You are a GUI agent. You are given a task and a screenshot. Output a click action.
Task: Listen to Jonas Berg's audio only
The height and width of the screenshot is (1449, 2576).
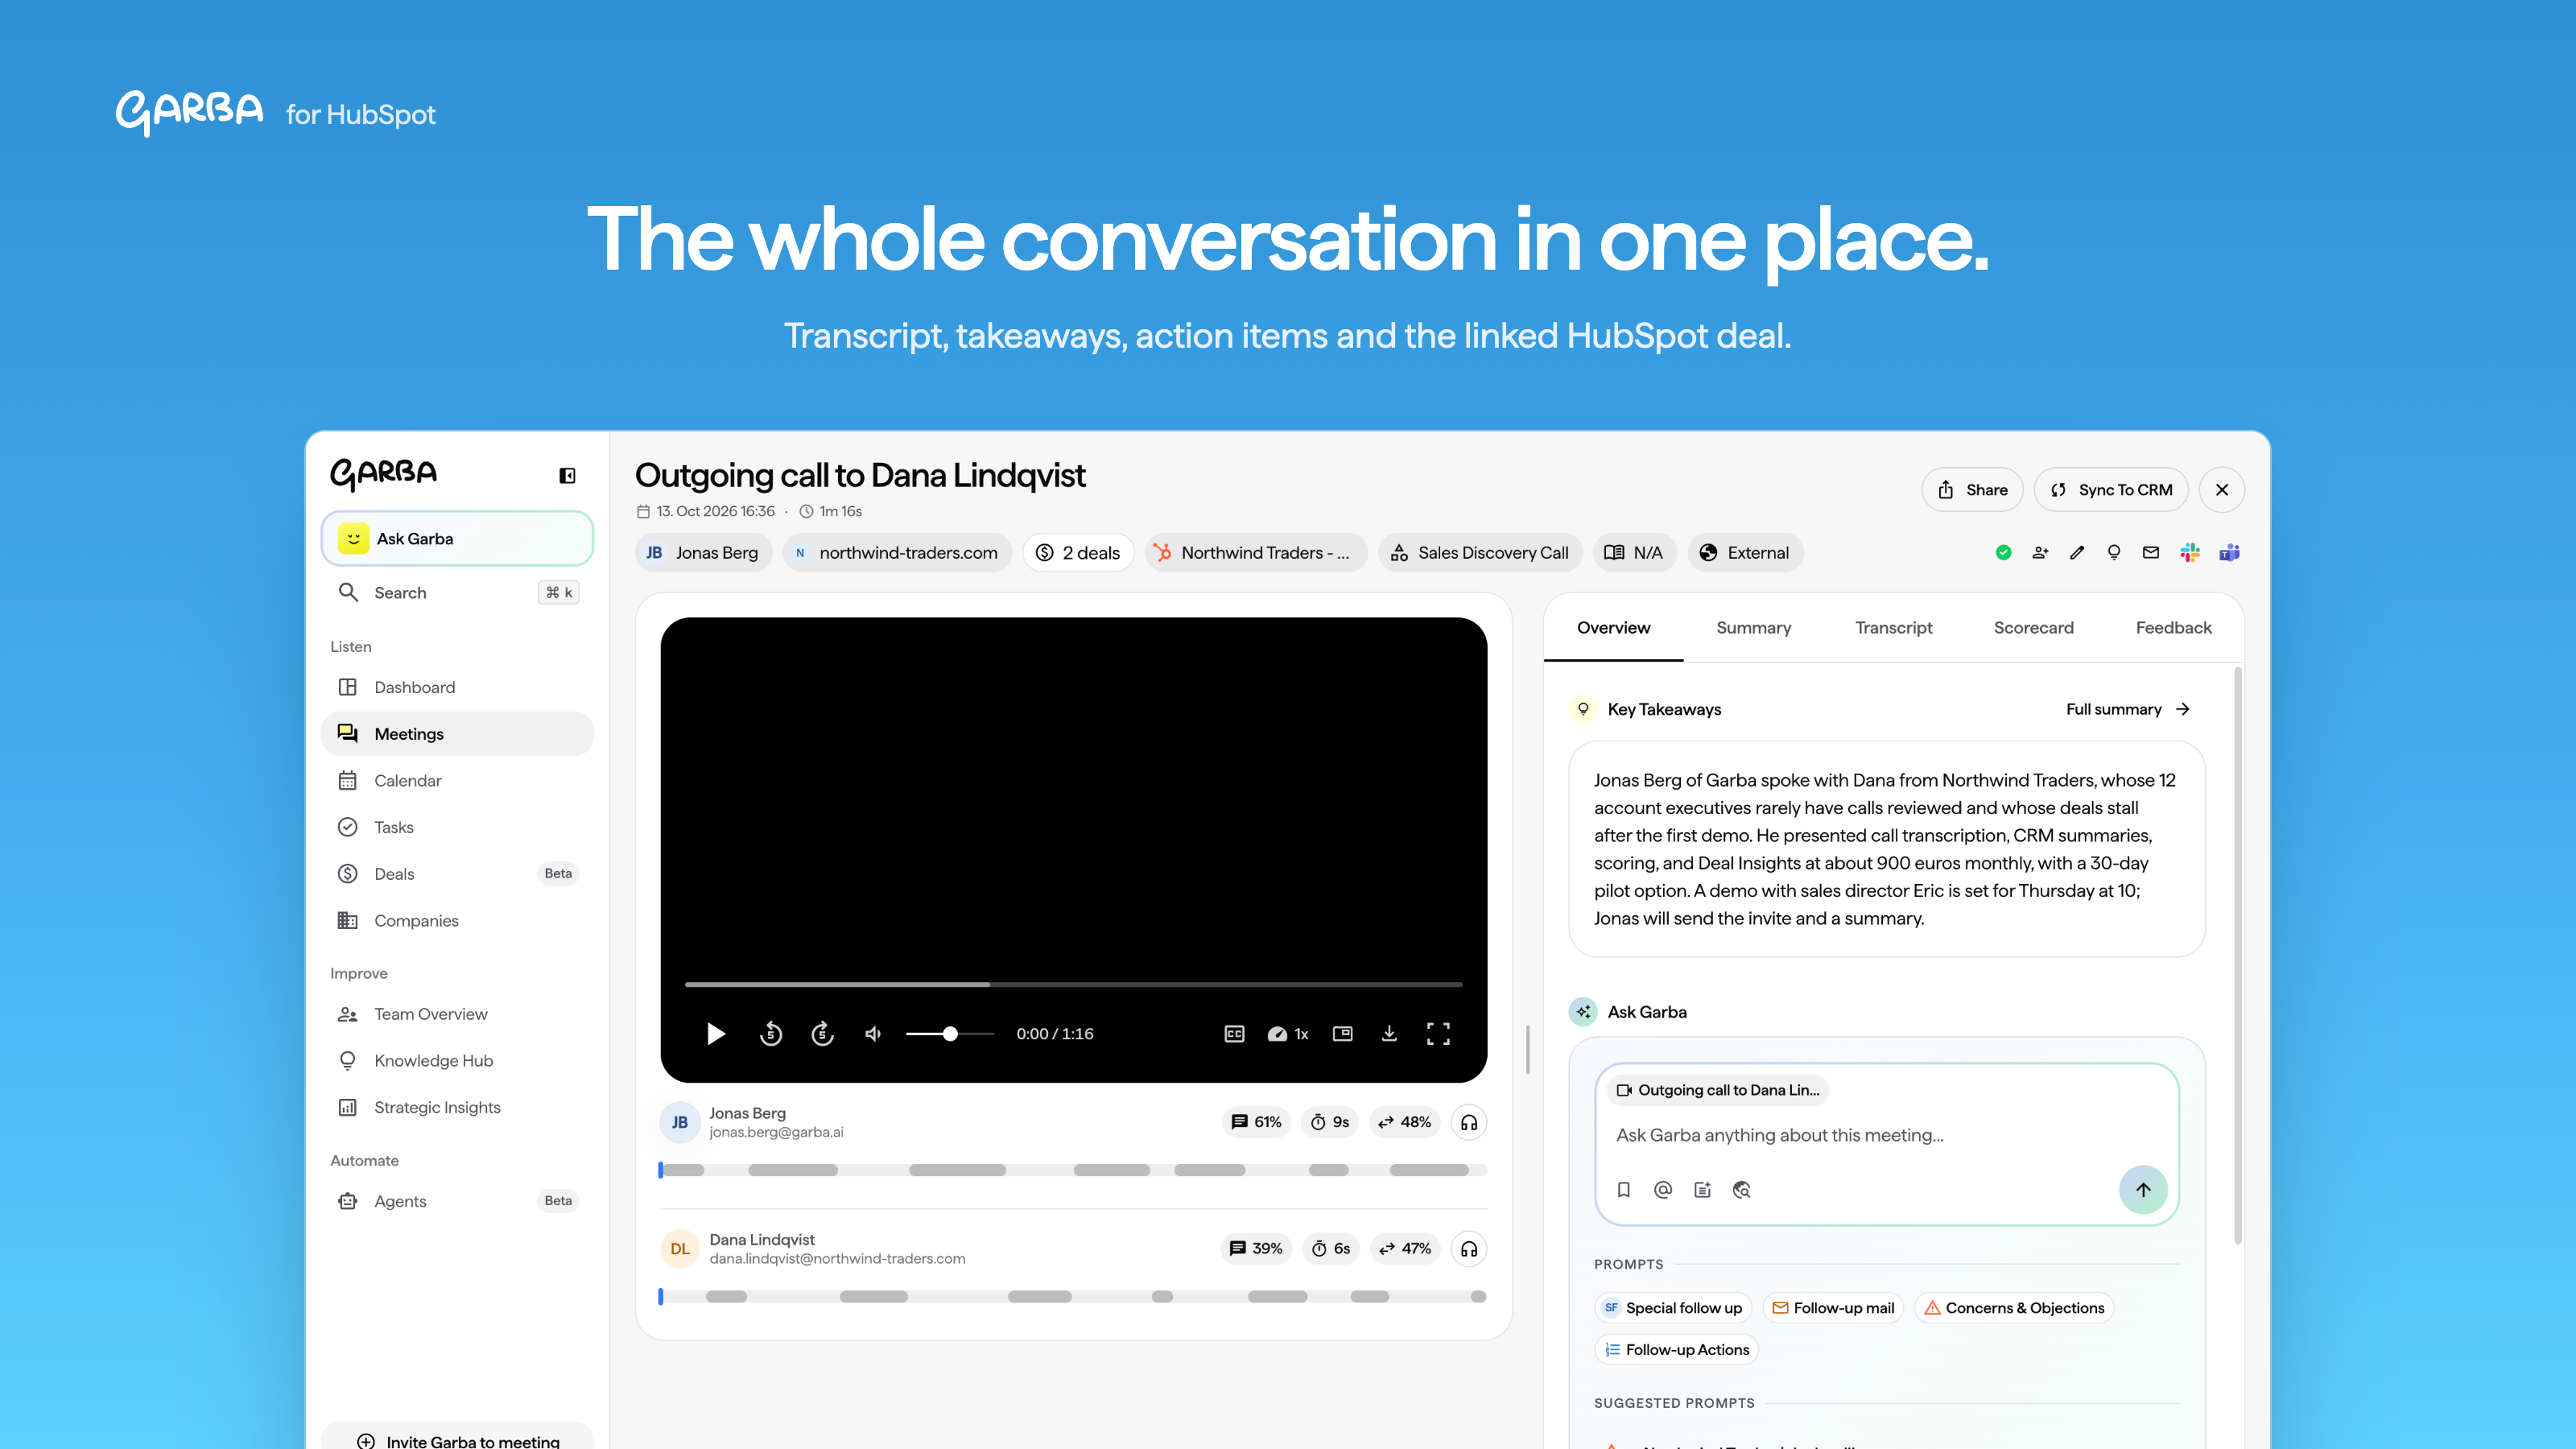pyautogui.click(x=1468, y=1122)
